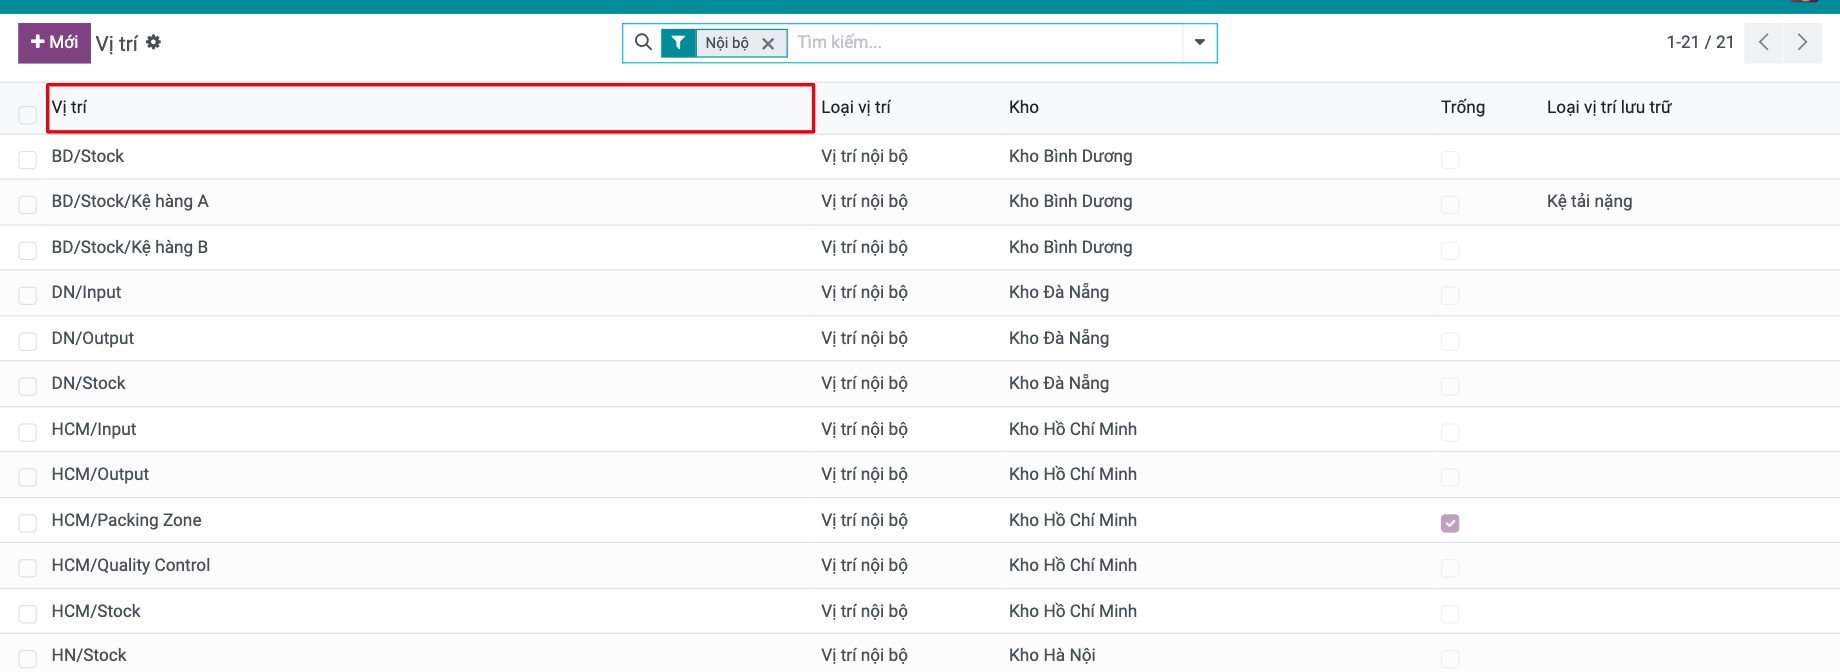Screen dimensions: 1840x672
Task: Click the Mới button to create location
Action: pyautogui.click(x=54, y=42)
